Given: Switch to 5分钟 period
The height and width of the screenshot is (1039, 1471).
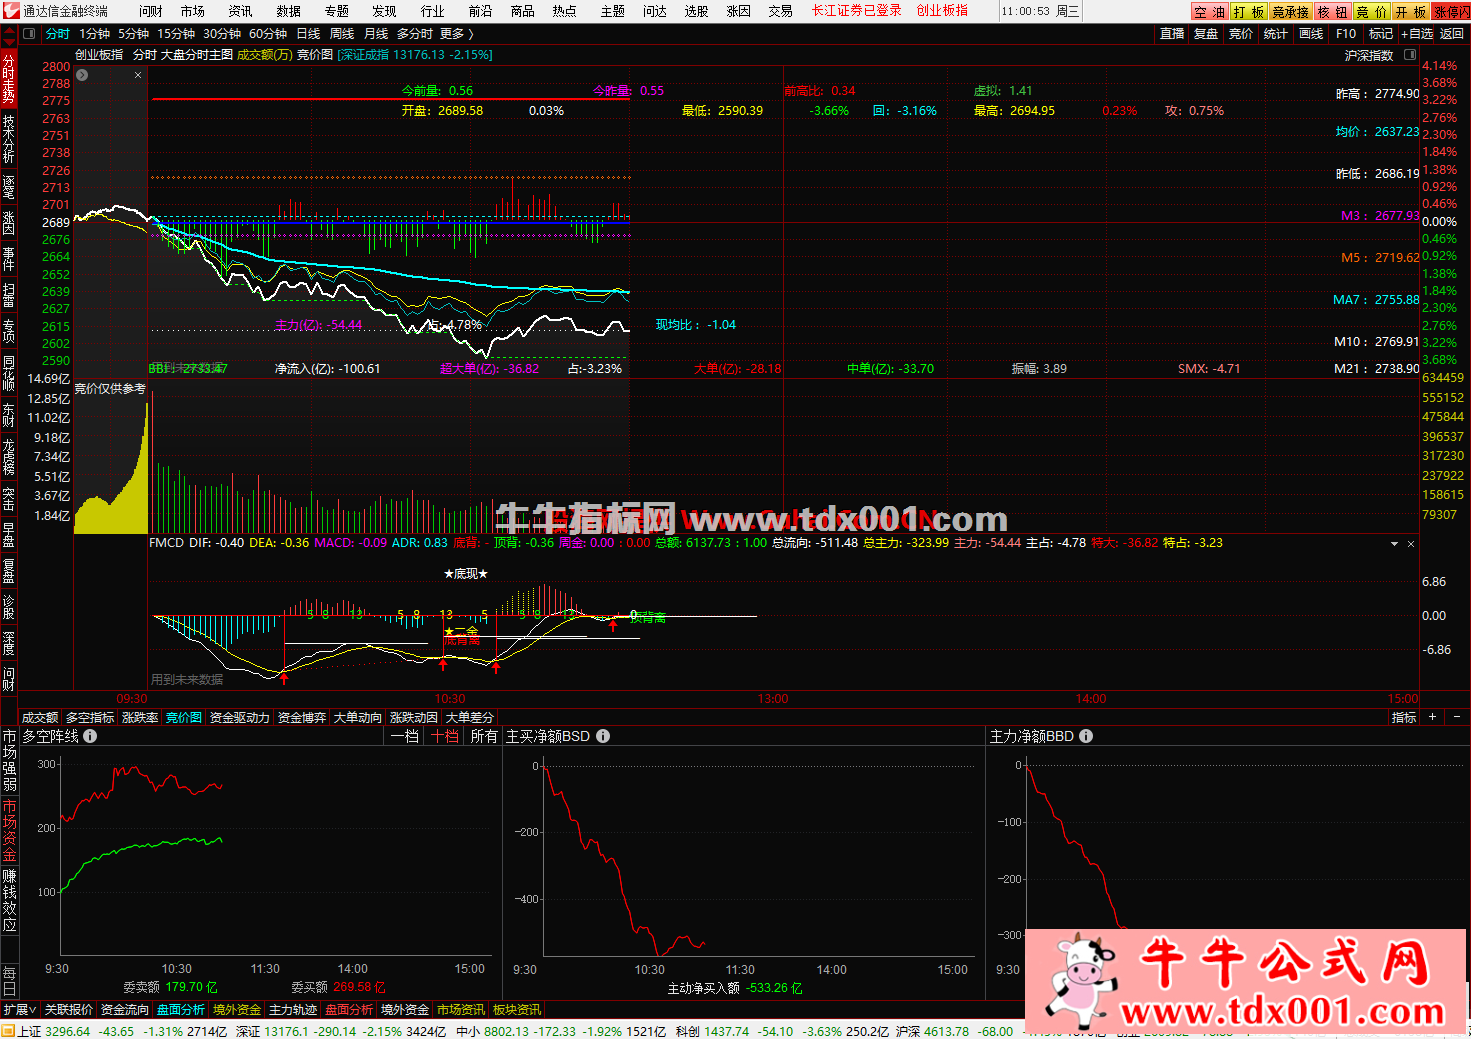Looking at the screenshot, I should pos(134,34).
